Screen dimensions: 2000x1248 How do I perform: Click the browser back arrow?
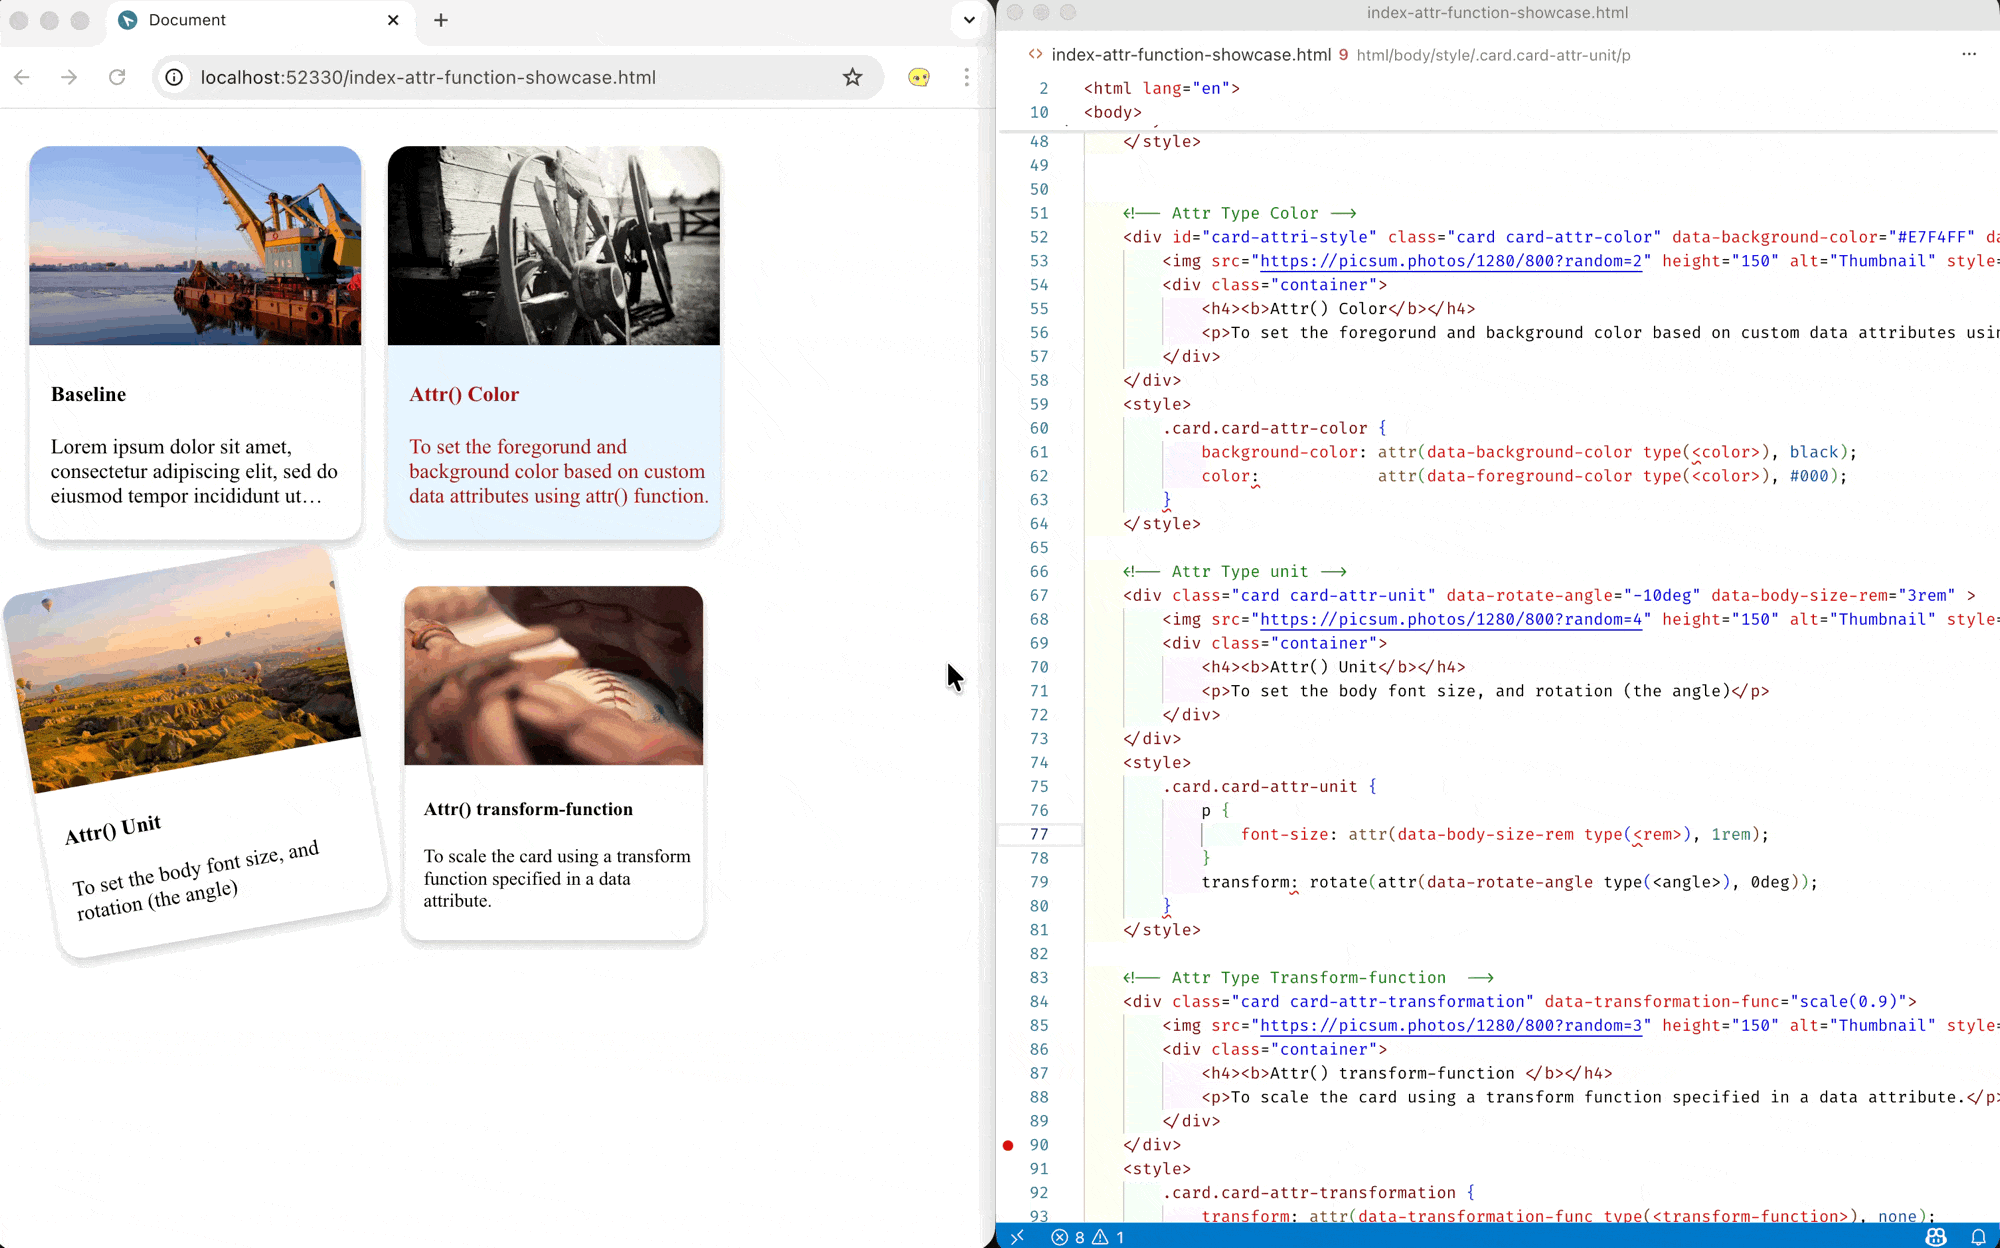pyautogui.click(x=22, y=77)
